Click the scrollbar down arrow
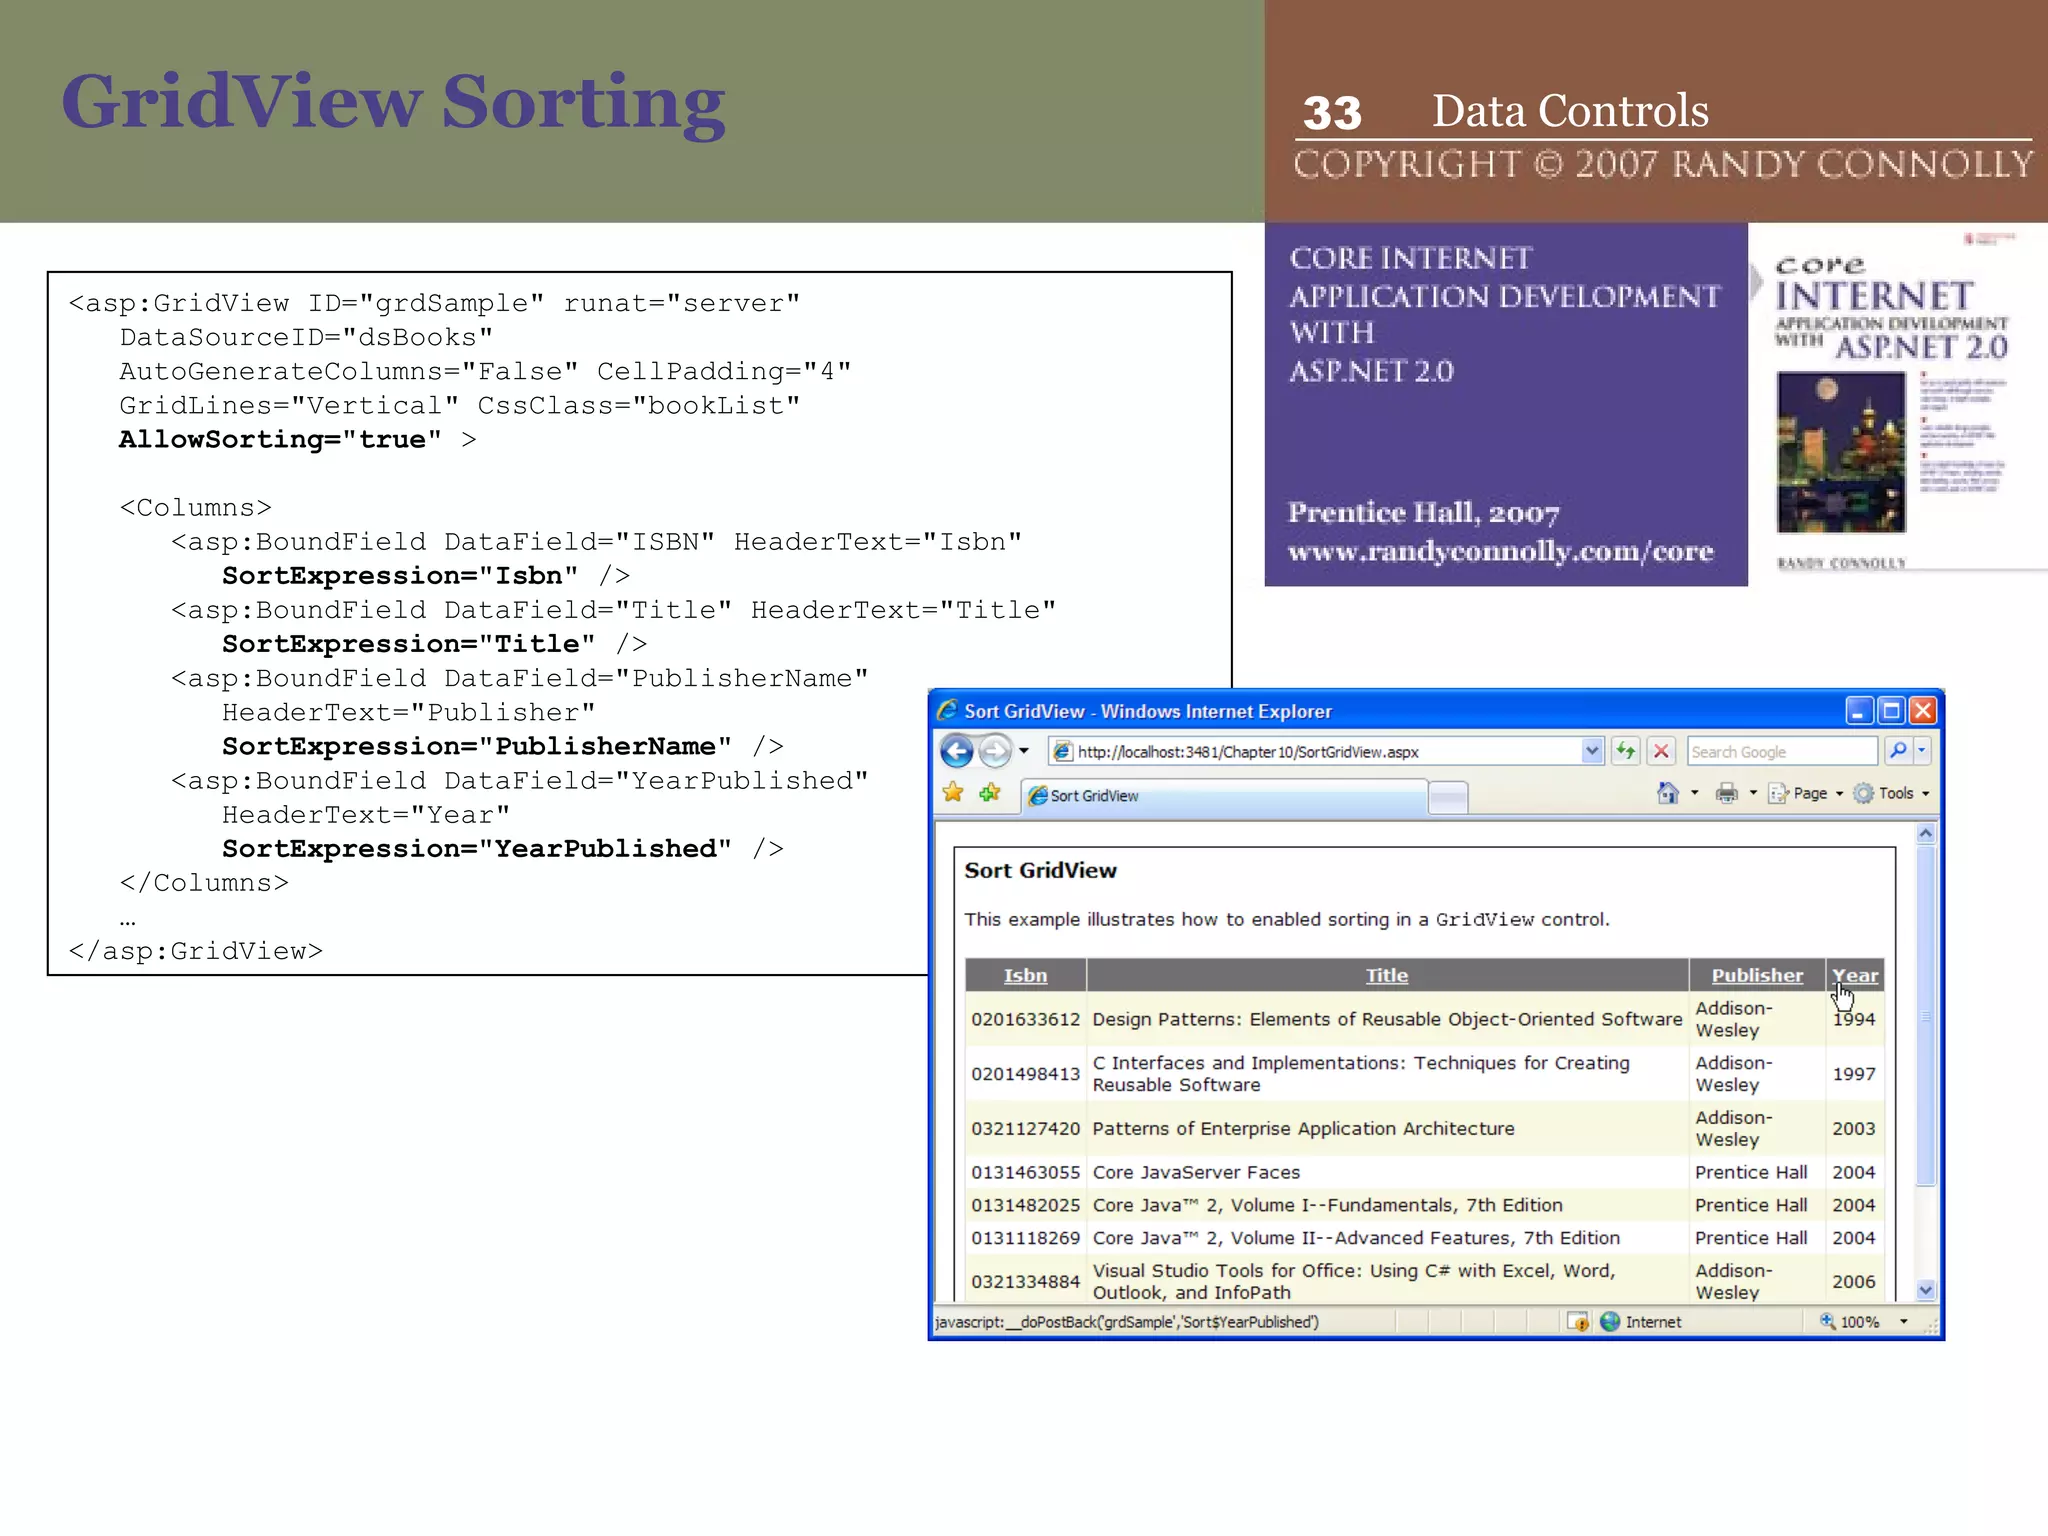Screen dimensions: 2048x1536 coord(1926,1290)
